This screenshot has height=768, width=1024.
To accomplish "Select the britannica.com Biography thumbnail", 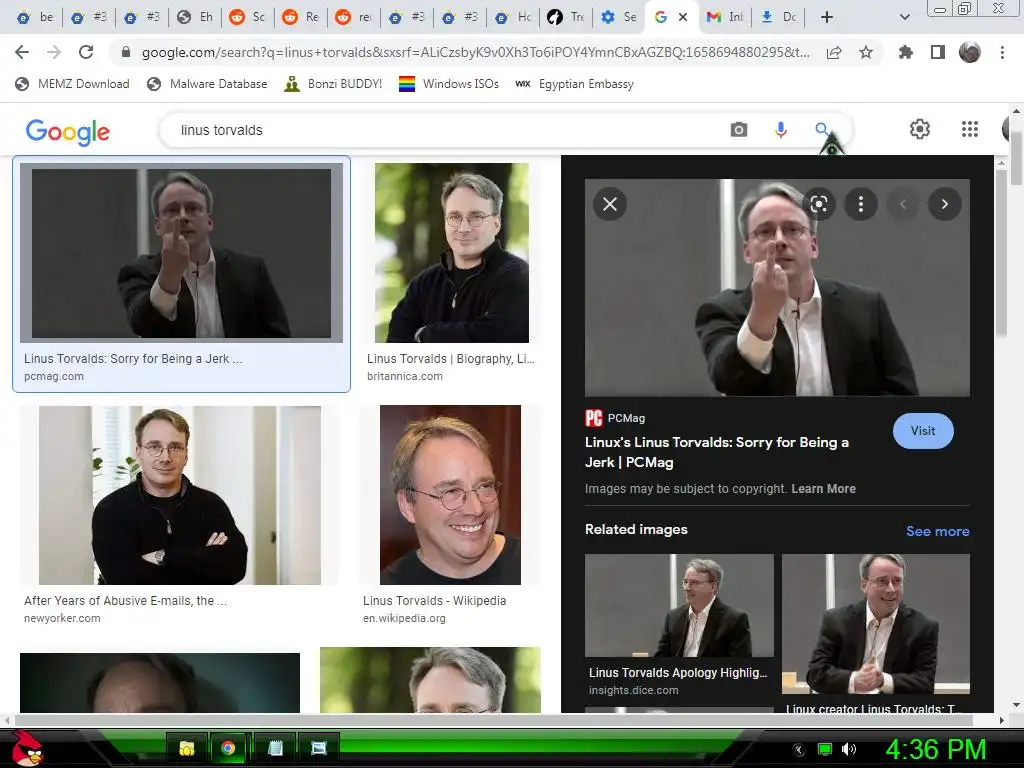I will click(451, 253).
